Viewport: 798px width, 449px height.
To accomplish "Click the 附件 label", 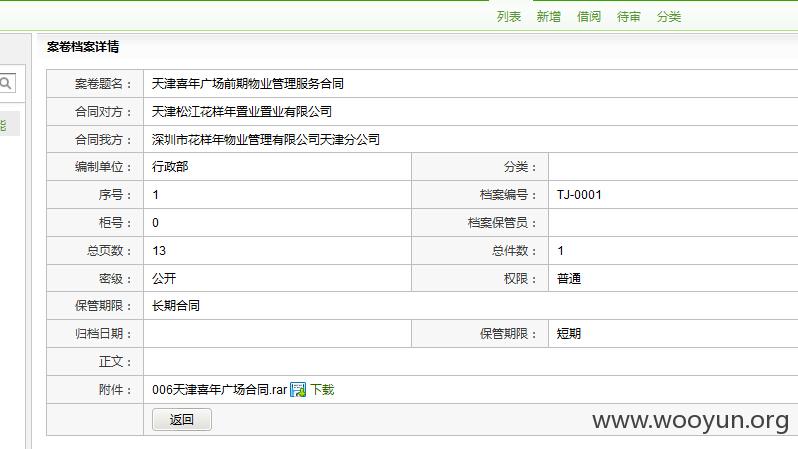I will click(x=115, y=389).
